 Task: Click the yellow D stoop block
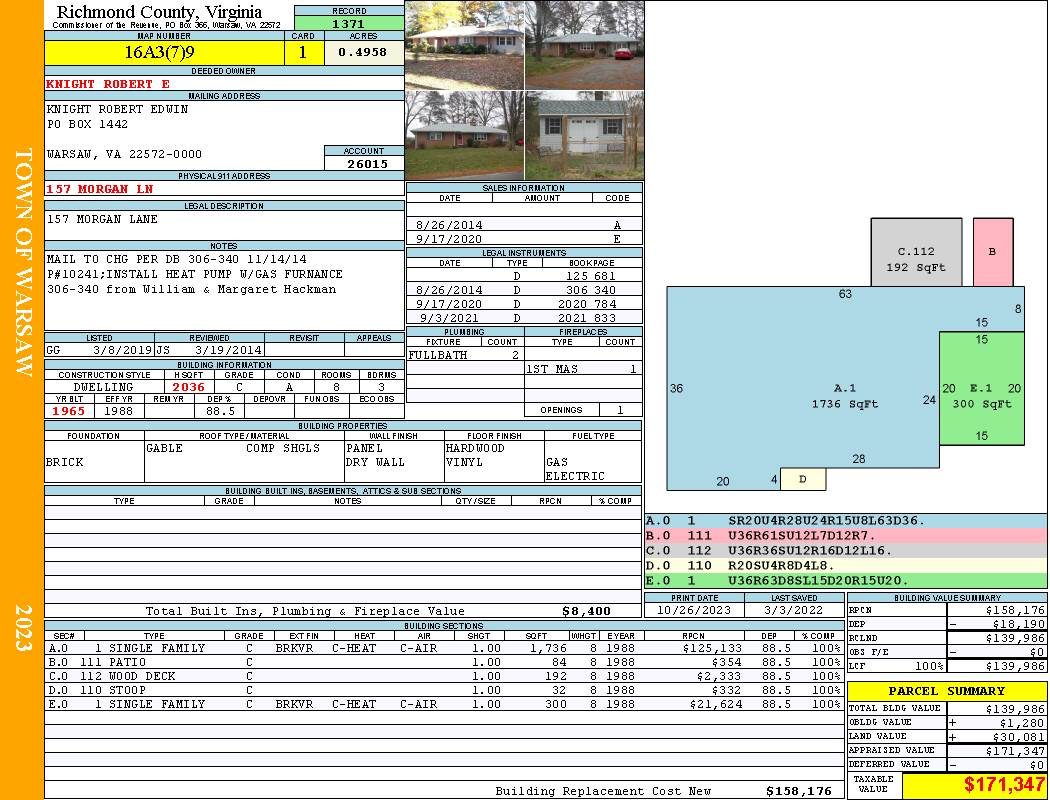[x=802, y=480]
